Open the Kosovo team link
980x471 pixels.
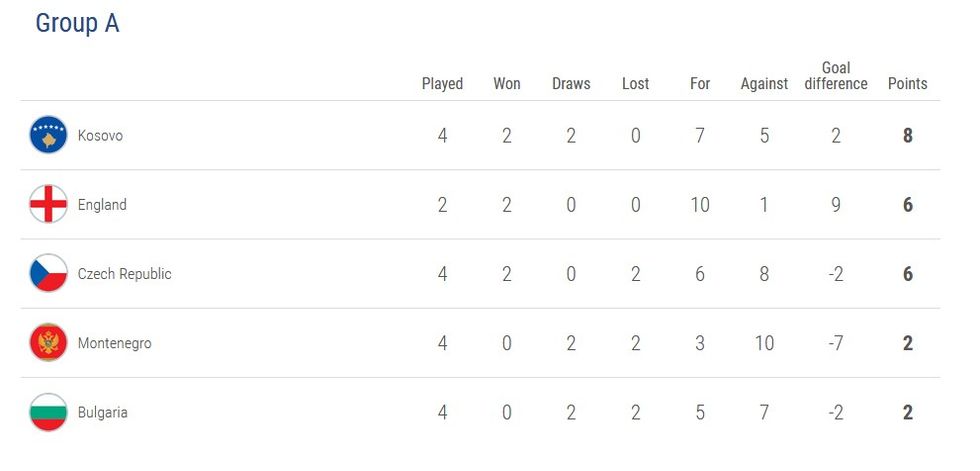(100, 135)
